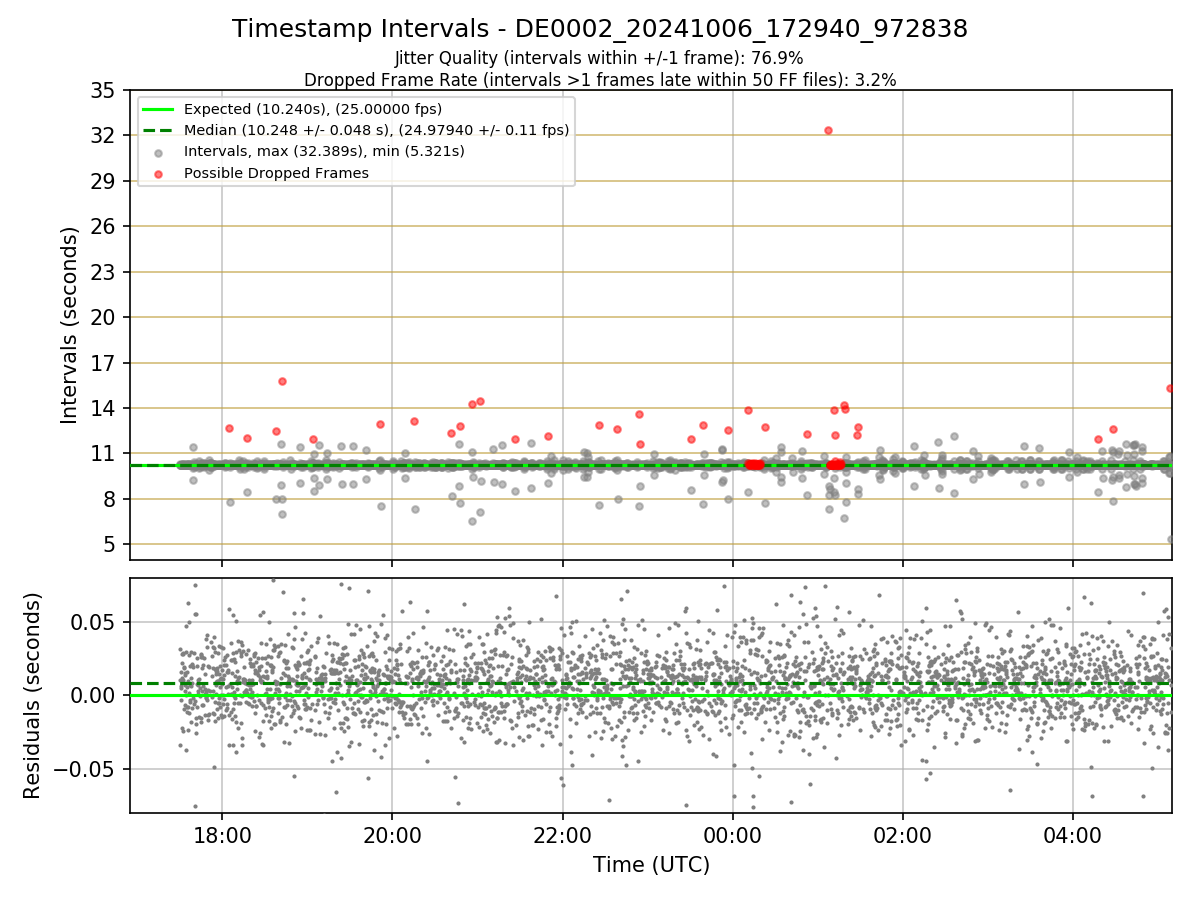Click the y-axis label 'Intervals (seconds)'

(x=69, y=325)
